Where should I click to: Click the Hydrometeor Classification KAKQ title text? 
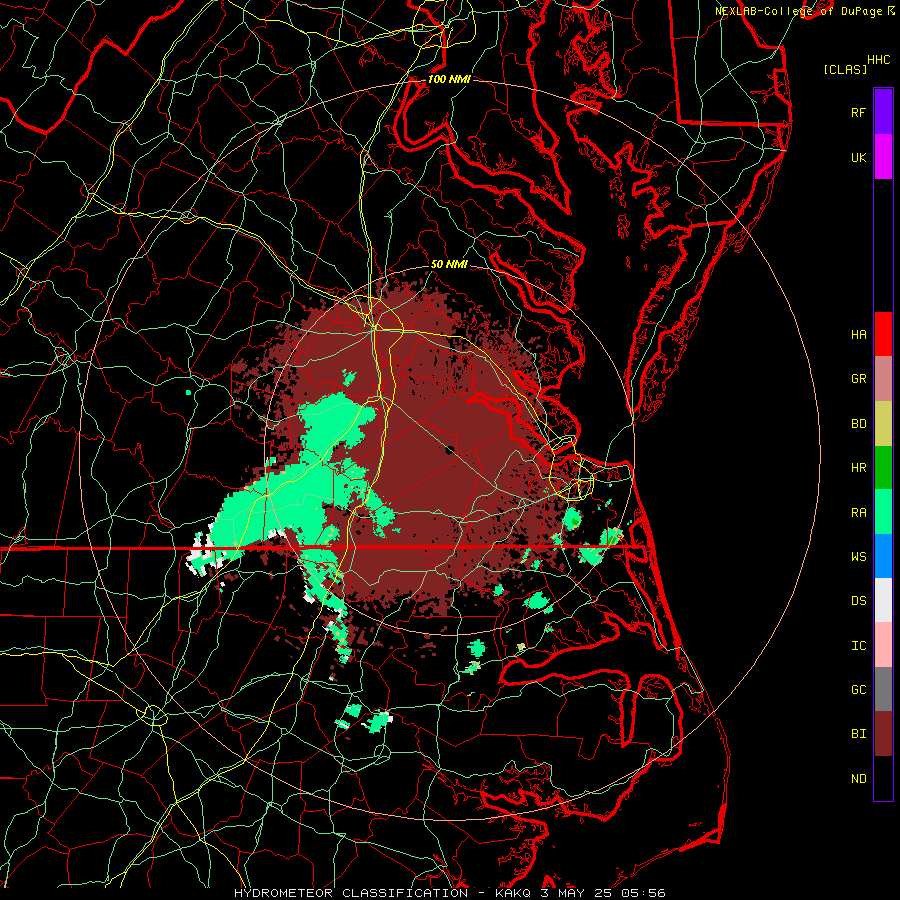pyautogui.click(x=449, y=893)
